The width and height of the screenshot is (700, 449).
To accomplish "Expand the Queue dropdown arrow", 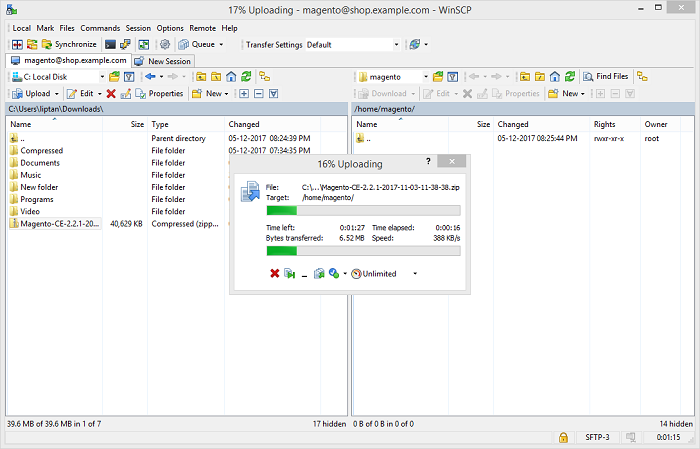I will [x=221, y=45].
